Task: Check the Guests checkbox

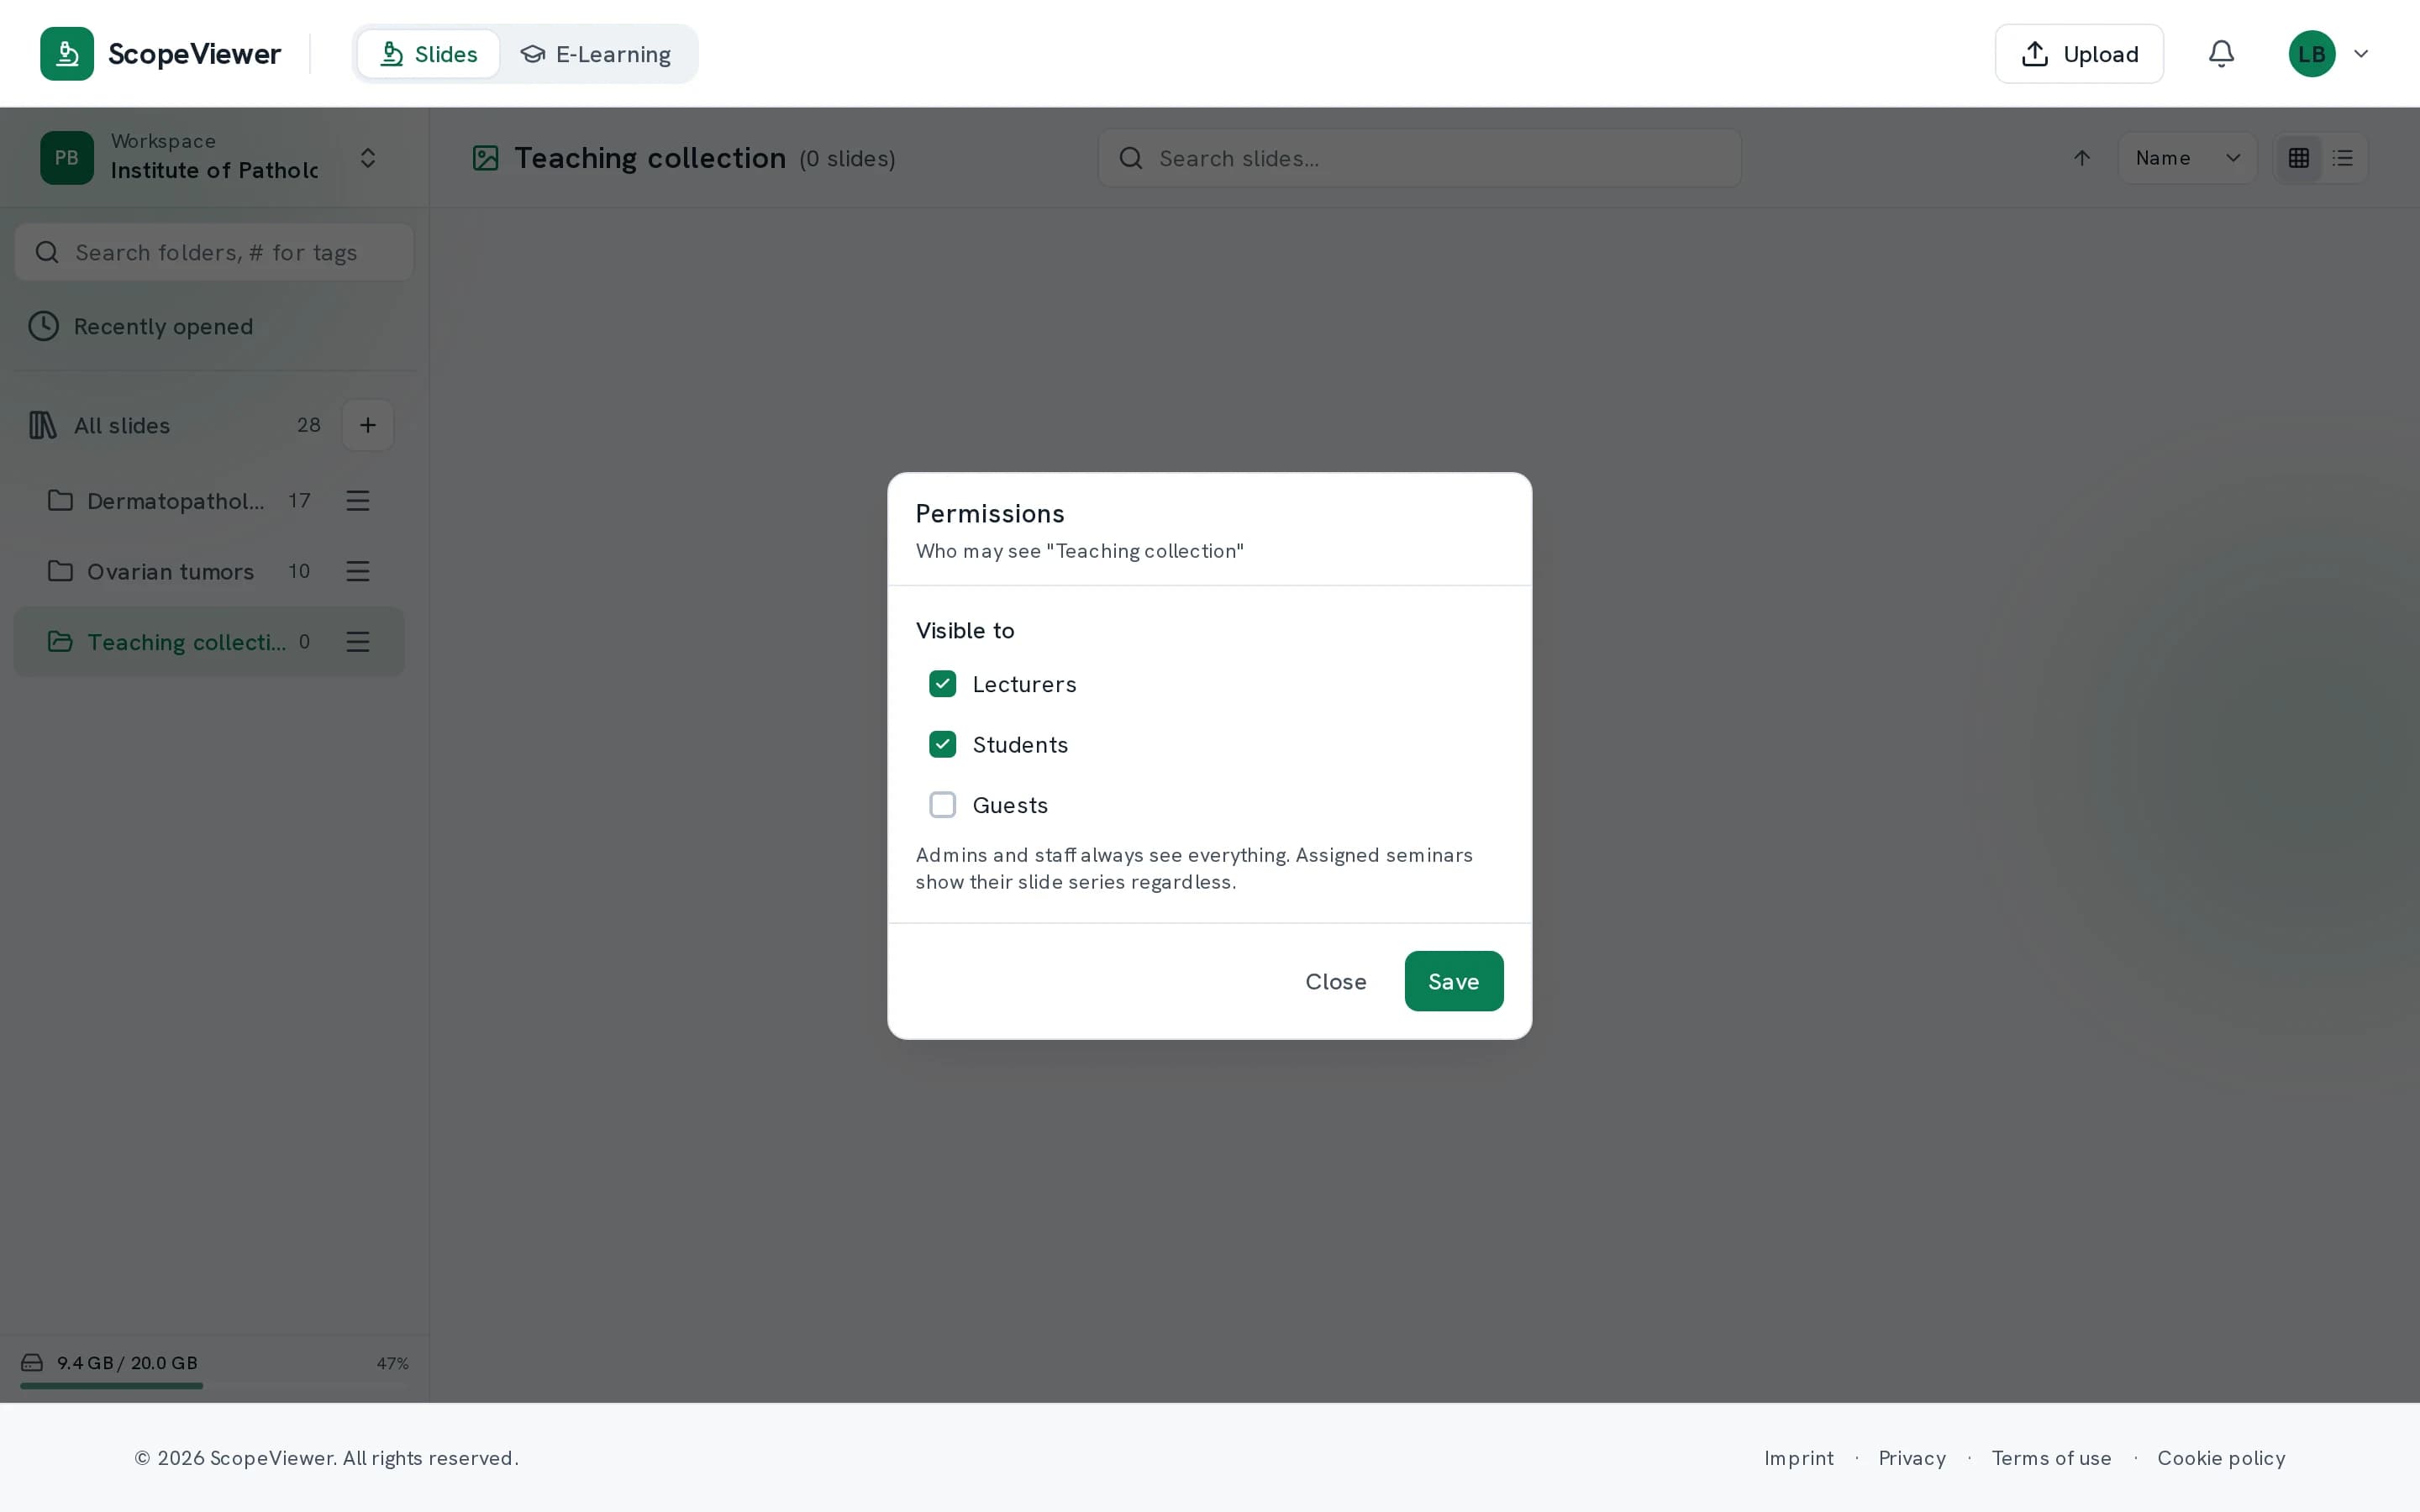Action: (943, 805)
